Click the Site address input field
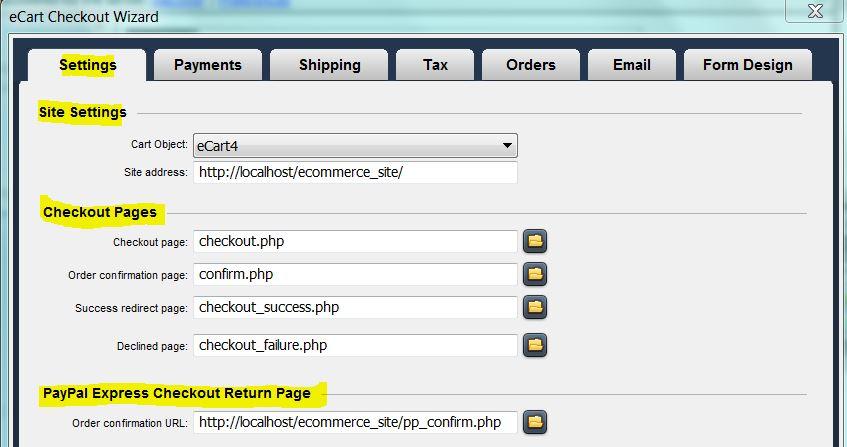847x447 pixels. pyautogui.click(x=355, y=172)
